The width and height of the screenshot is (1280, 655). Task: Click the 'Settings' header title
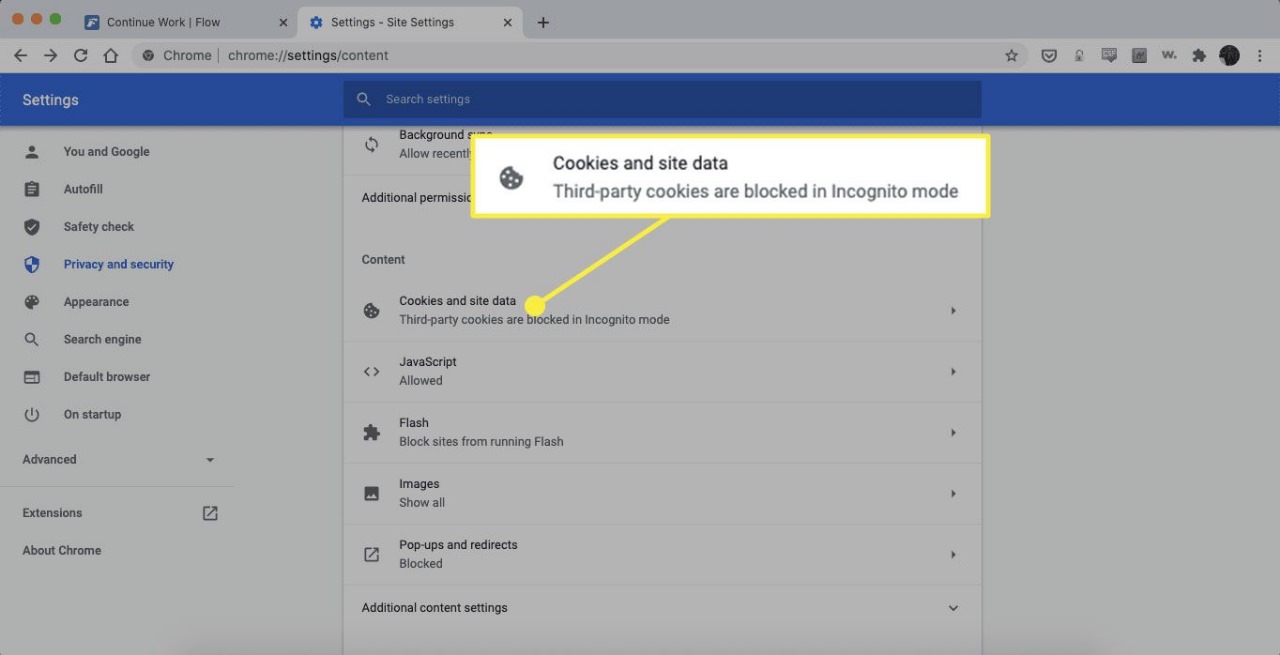coord(50,100)
